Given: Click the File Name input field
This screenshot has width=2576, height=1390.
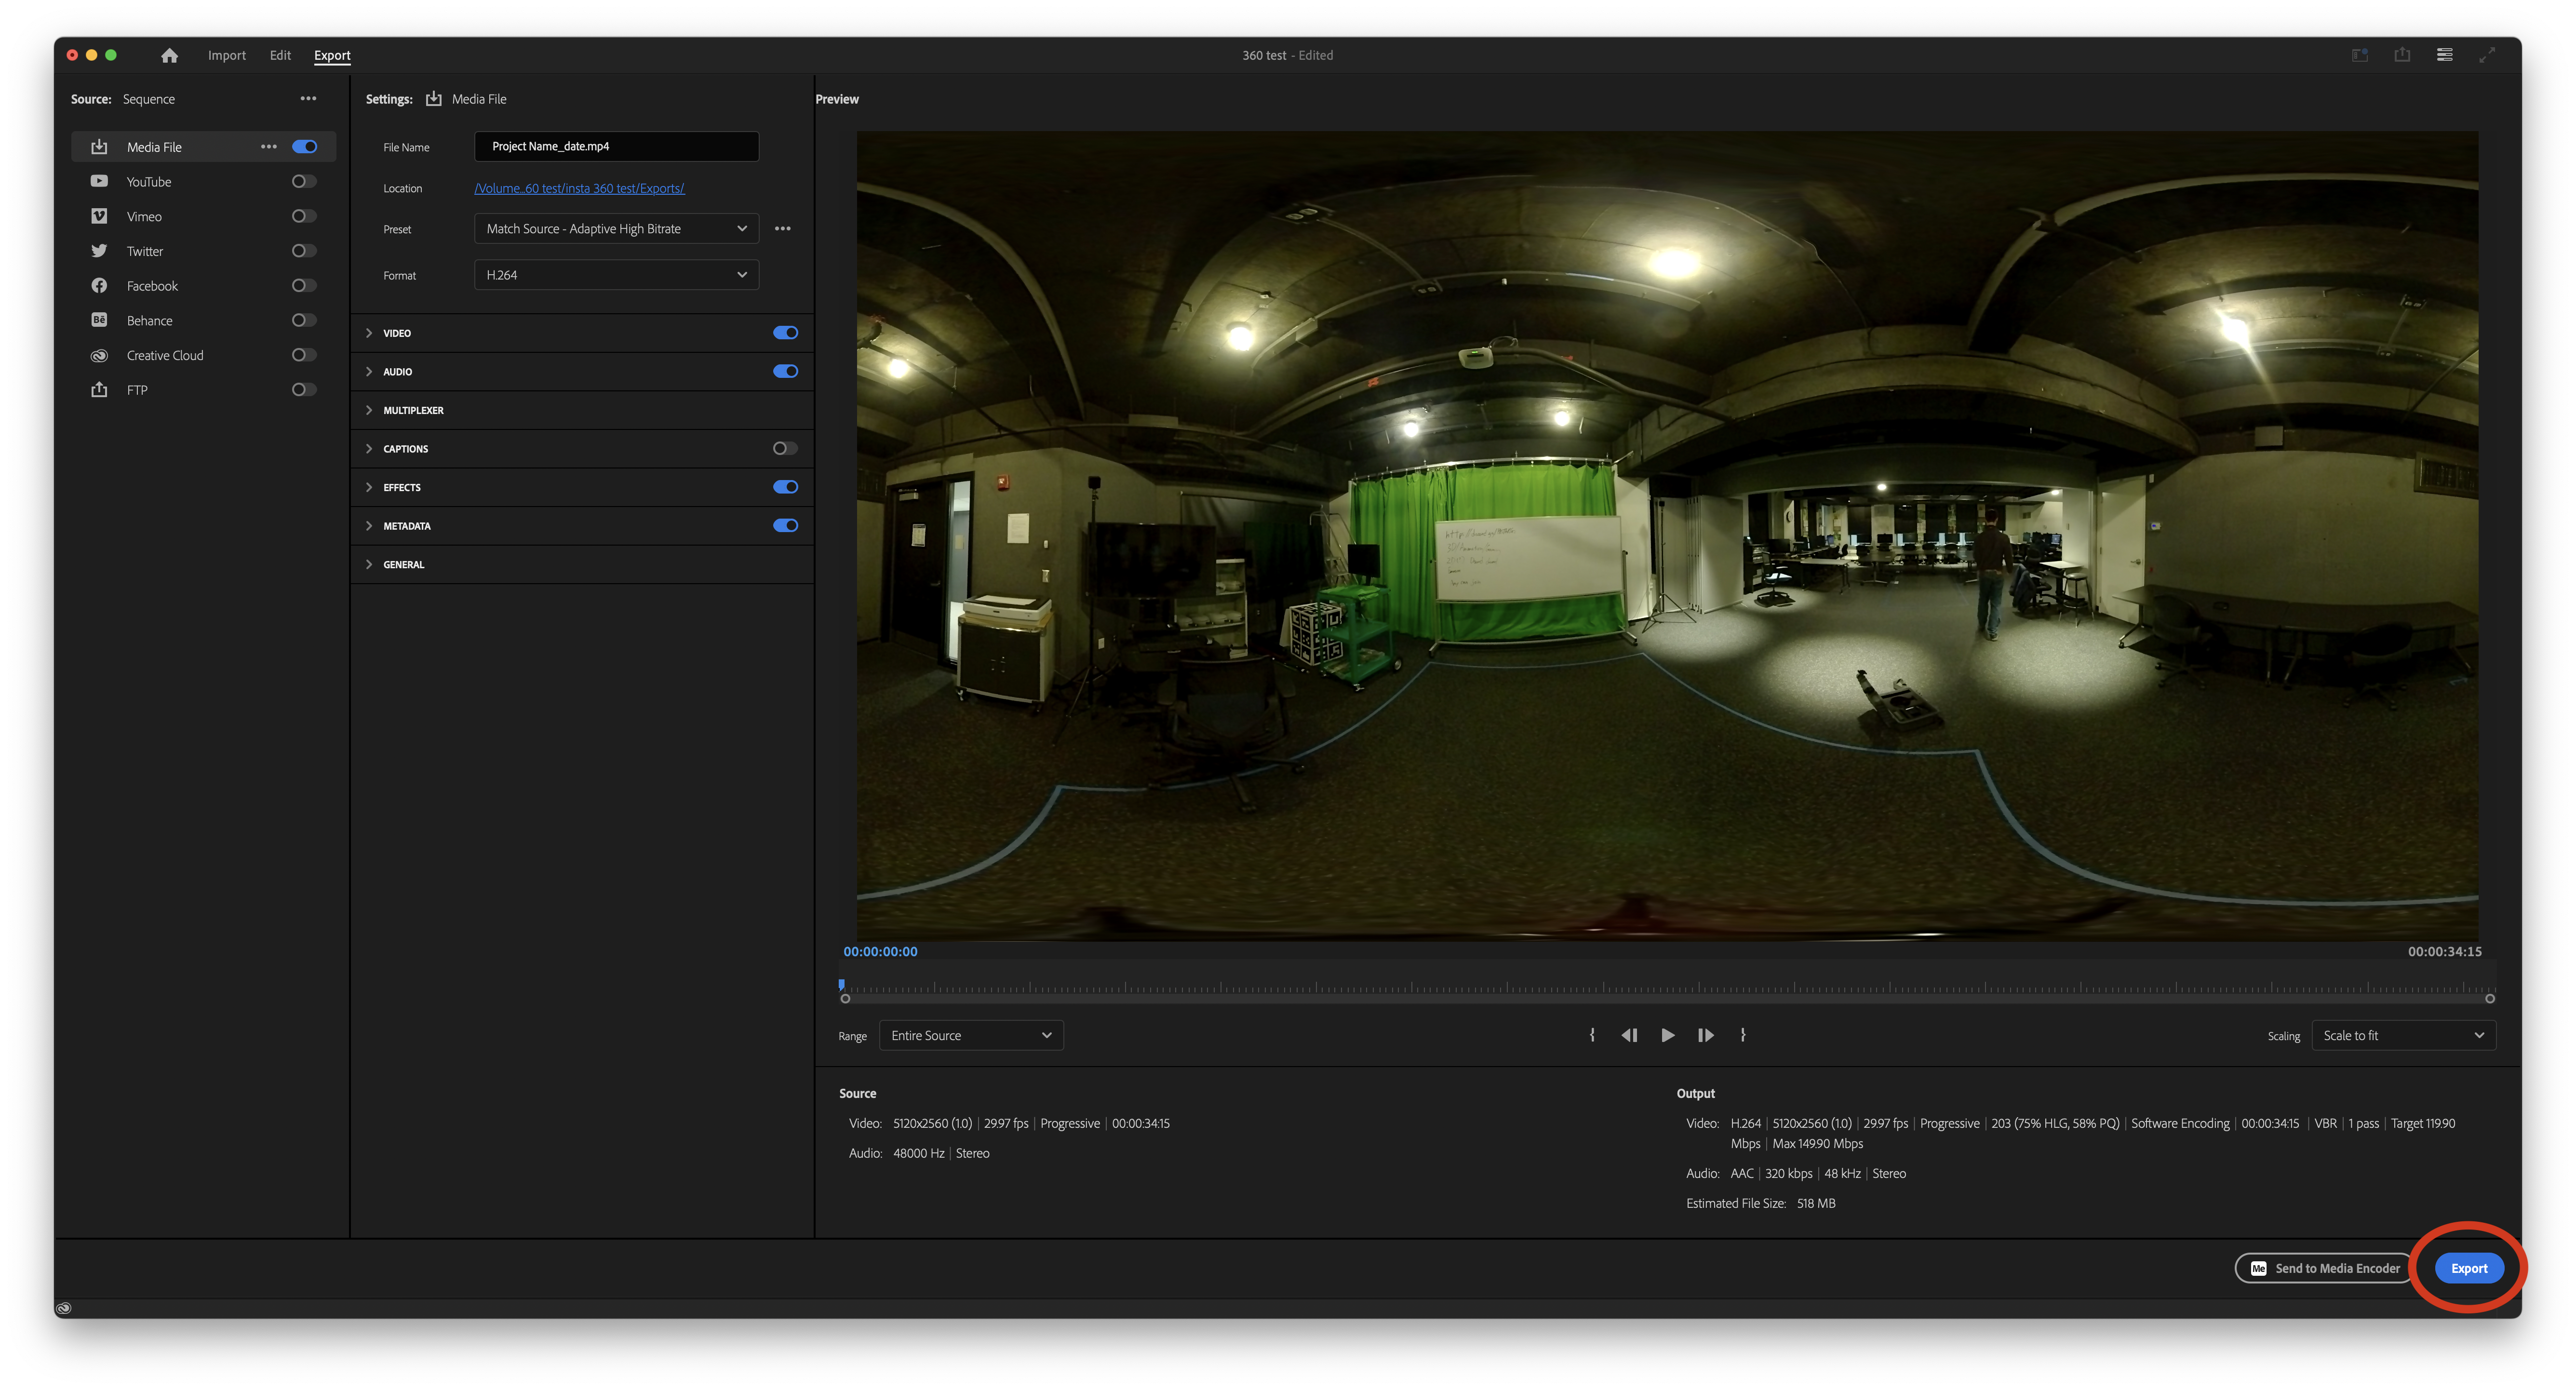Looking at the screenshot, I should coord(616,146).
